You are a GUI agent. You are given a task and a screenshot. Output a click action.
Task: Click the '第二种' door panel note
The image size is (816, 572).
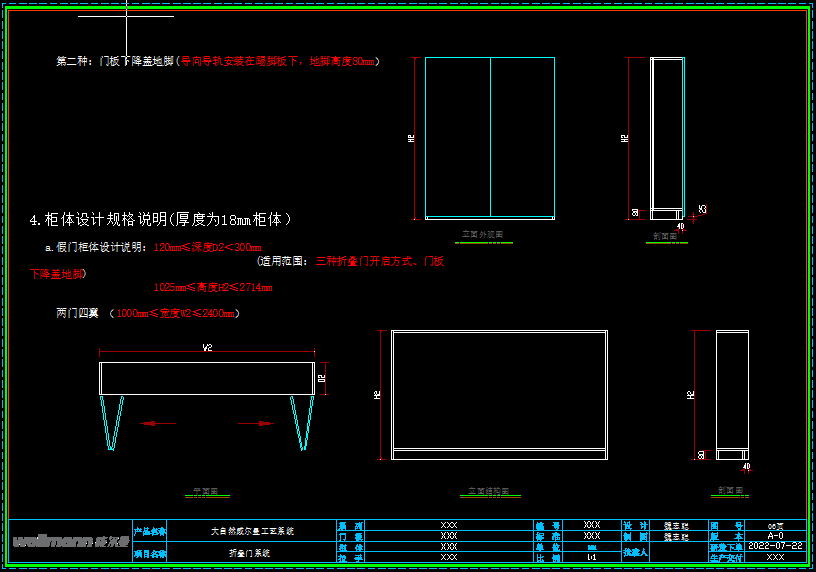tap(217, 62)
